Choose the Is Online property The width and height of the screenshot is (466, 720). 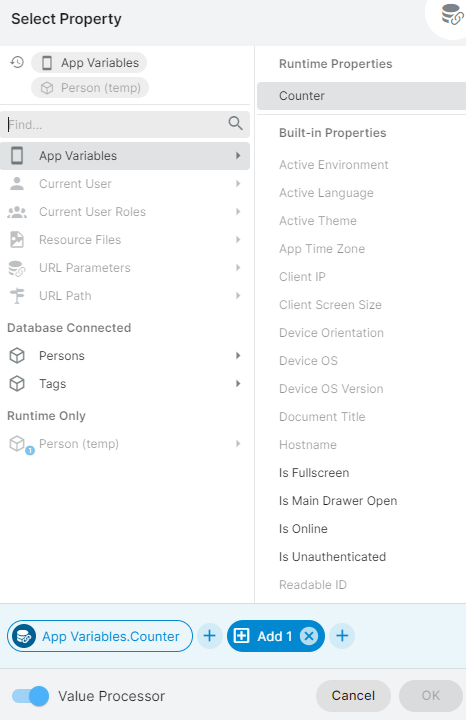tap(303, 529)
